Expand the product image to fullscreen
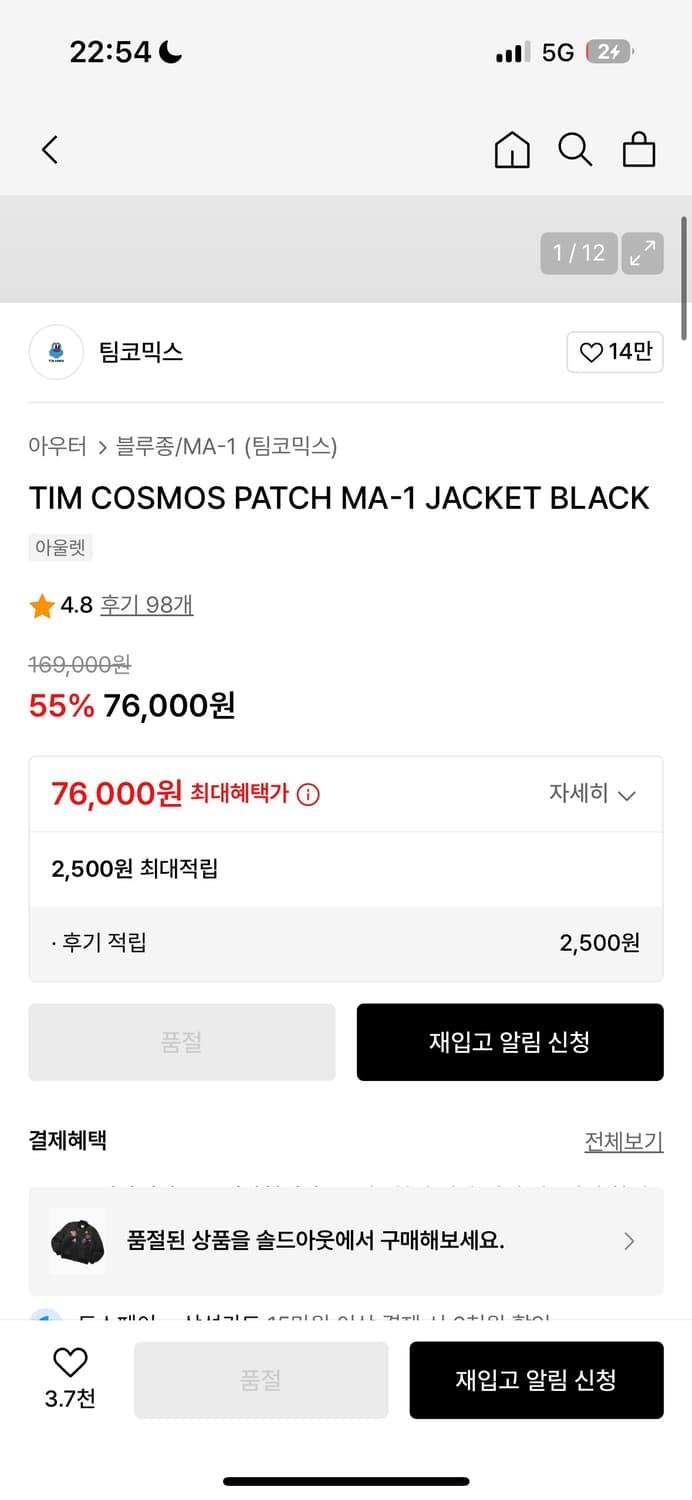 pyautogui.click(x=642, y=254)
